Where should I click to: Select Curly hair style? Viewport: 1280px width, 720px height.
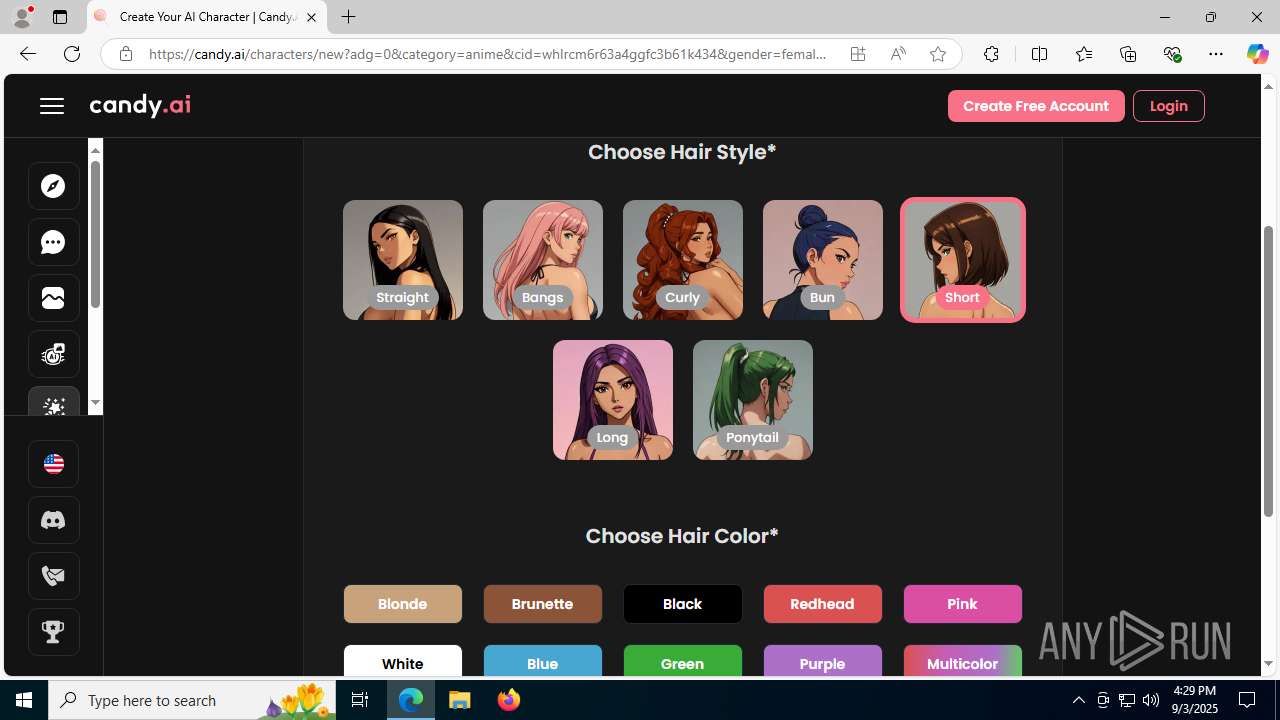pos(683,260)
